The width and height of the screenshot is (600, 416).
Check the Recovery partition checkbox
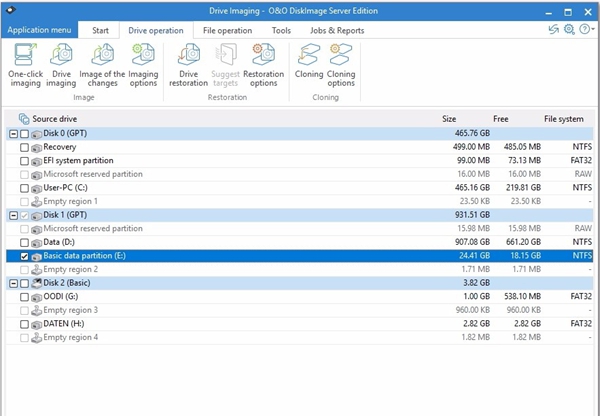click(24, 147)
